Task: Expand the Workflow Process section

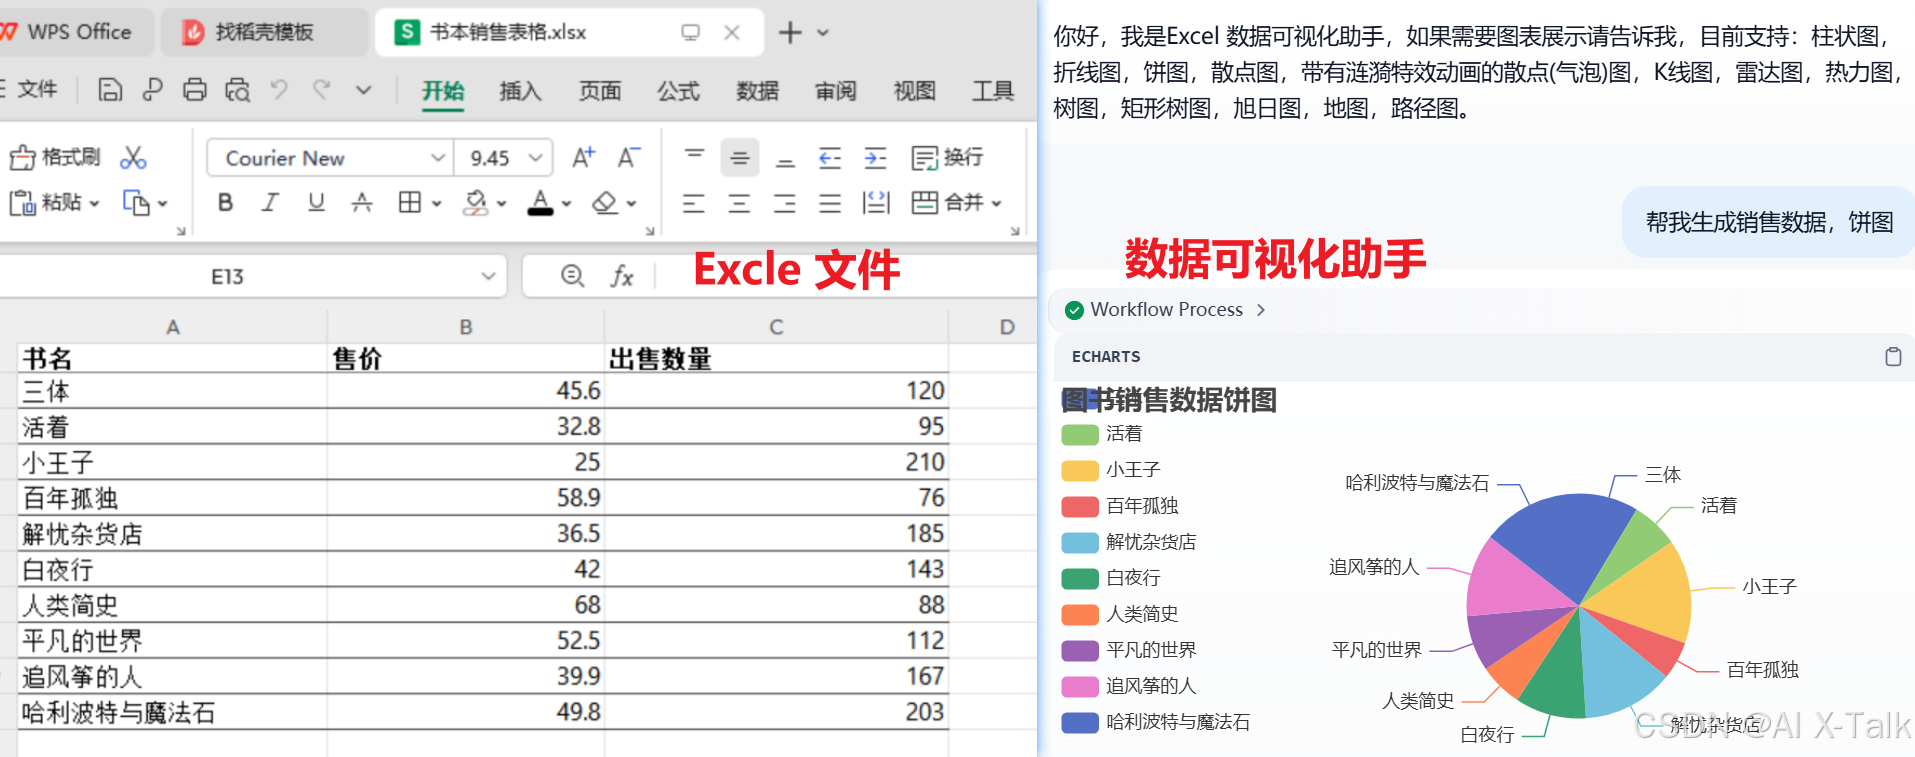Action: click(1166, 310)
